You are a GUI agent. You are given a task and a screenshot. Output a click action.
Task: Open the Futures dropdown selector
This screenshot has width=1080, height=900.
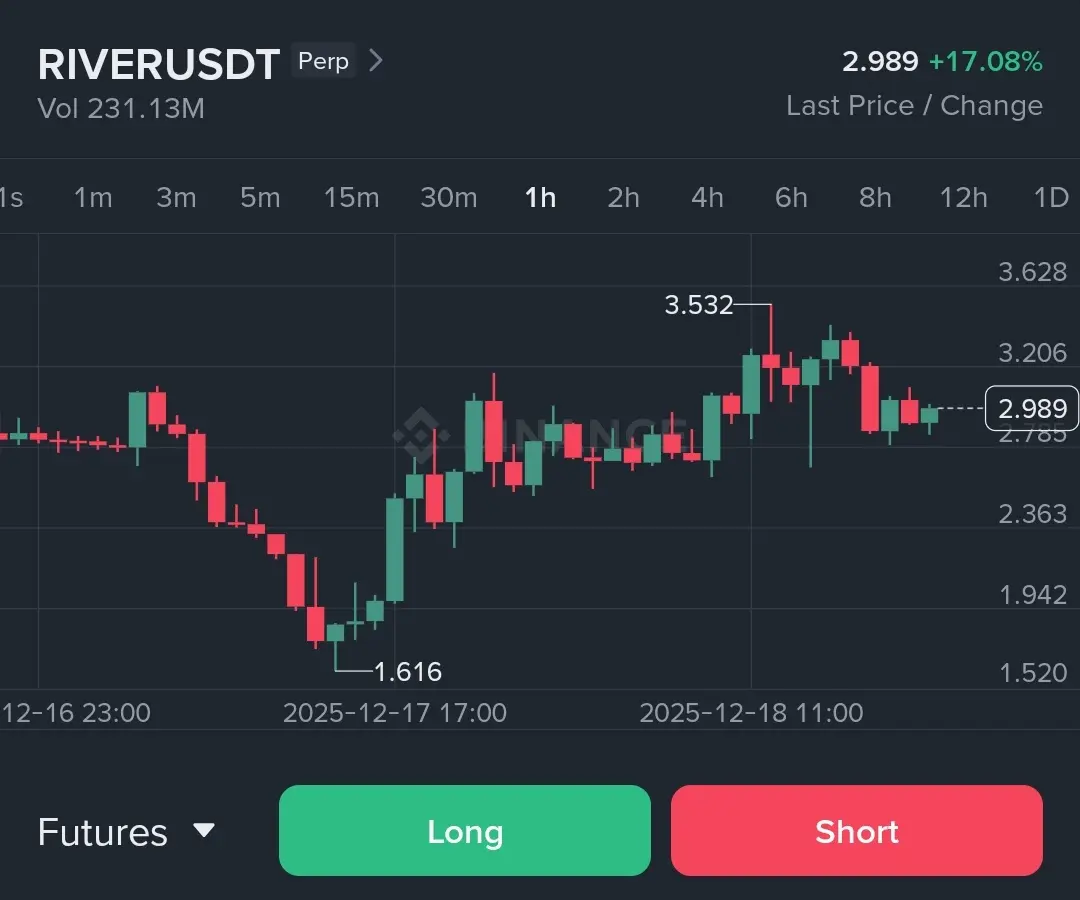pos(127,832)
